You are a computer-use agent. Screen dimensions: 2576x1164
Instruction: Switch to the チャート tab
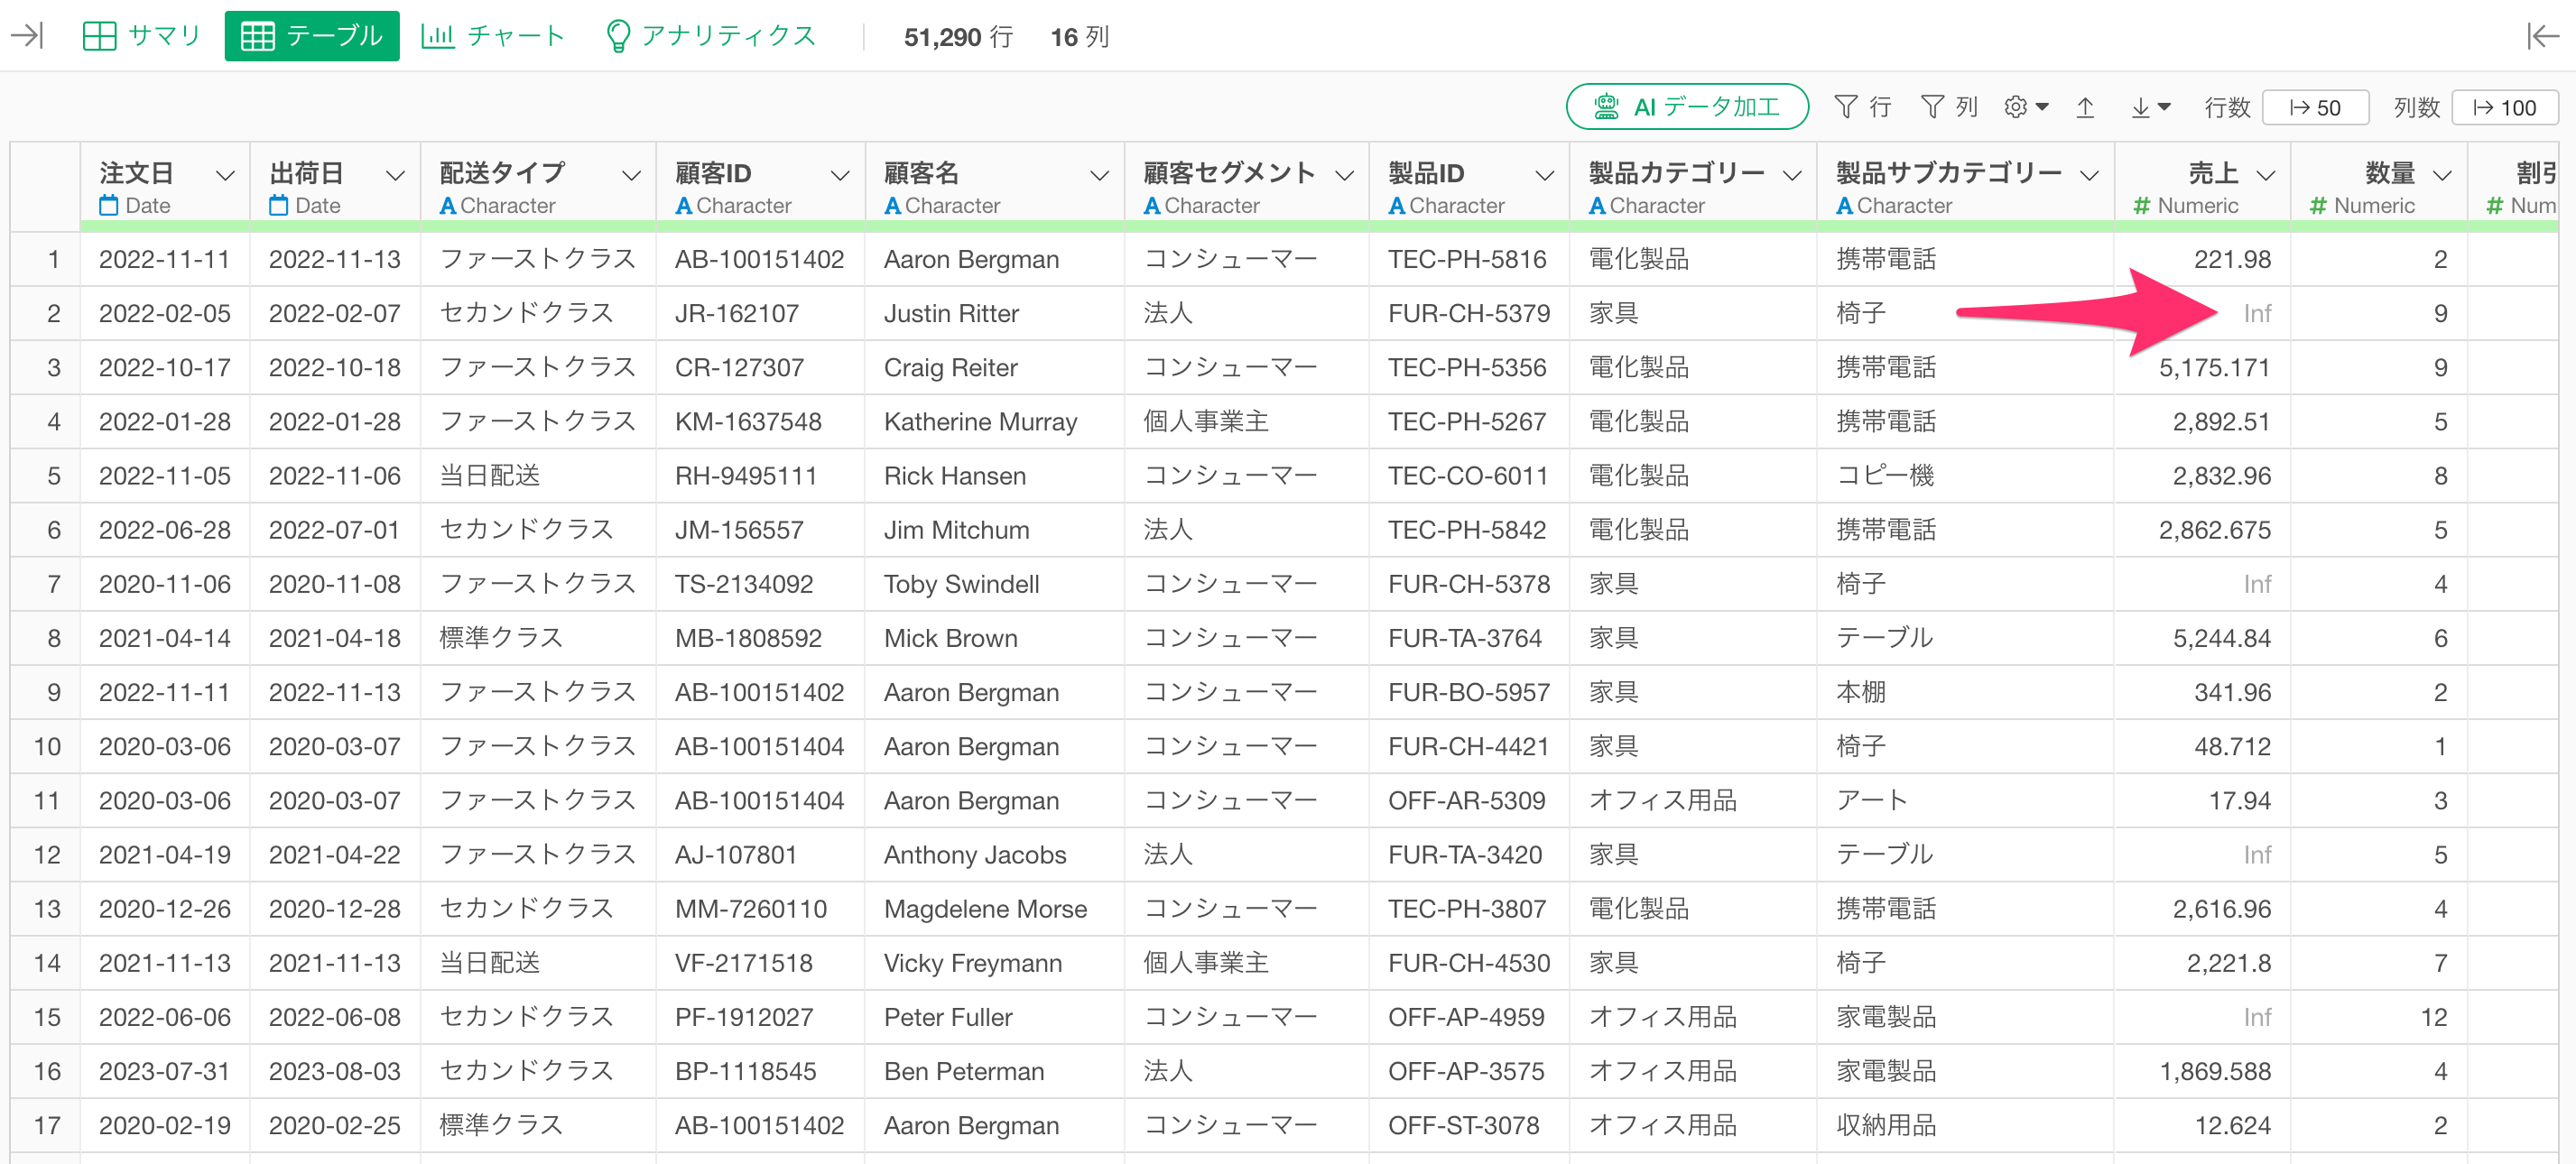coord(494,36)
